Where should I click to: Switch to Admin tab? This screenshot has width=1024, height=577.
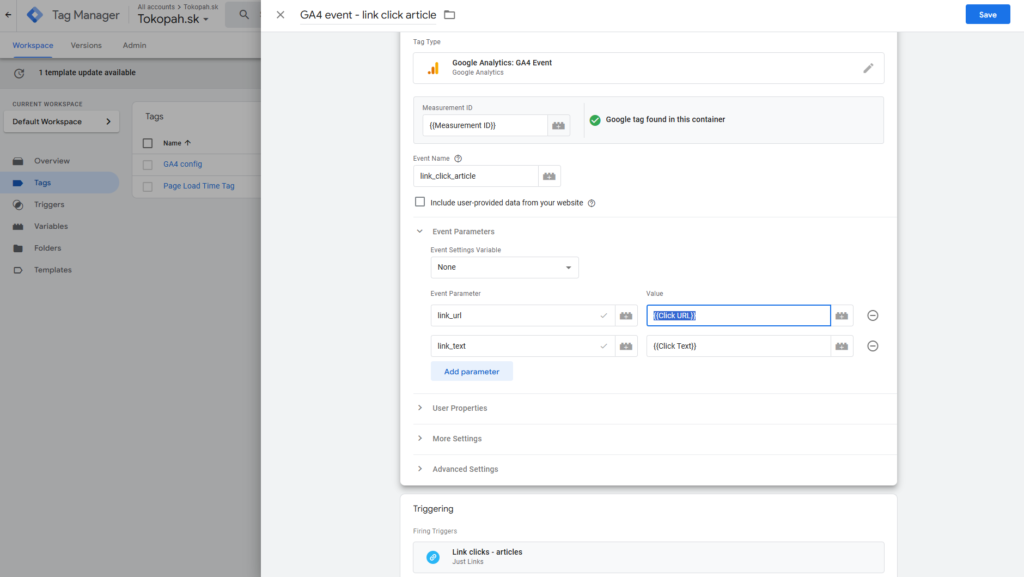click(x=135, y=45)
